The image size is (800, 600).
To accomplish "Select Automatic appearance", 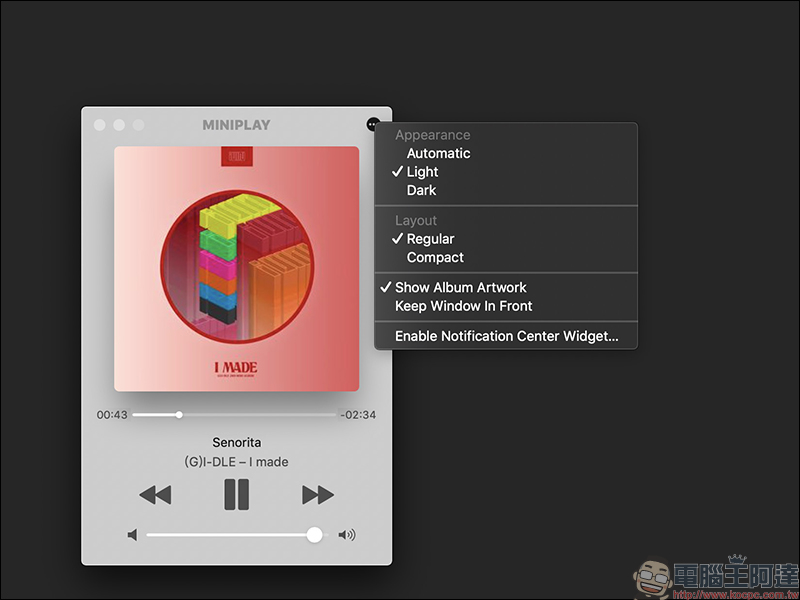I will [506, 153].
